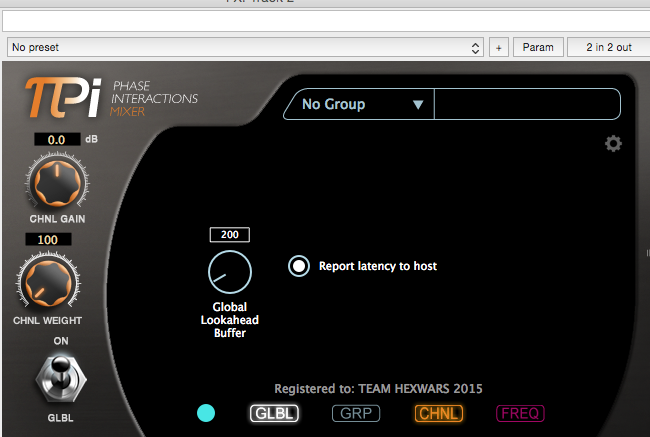This screenshot has width=650, height=437.
Task: Switch to the FREQ tab
Action: (x=520, y=413)
